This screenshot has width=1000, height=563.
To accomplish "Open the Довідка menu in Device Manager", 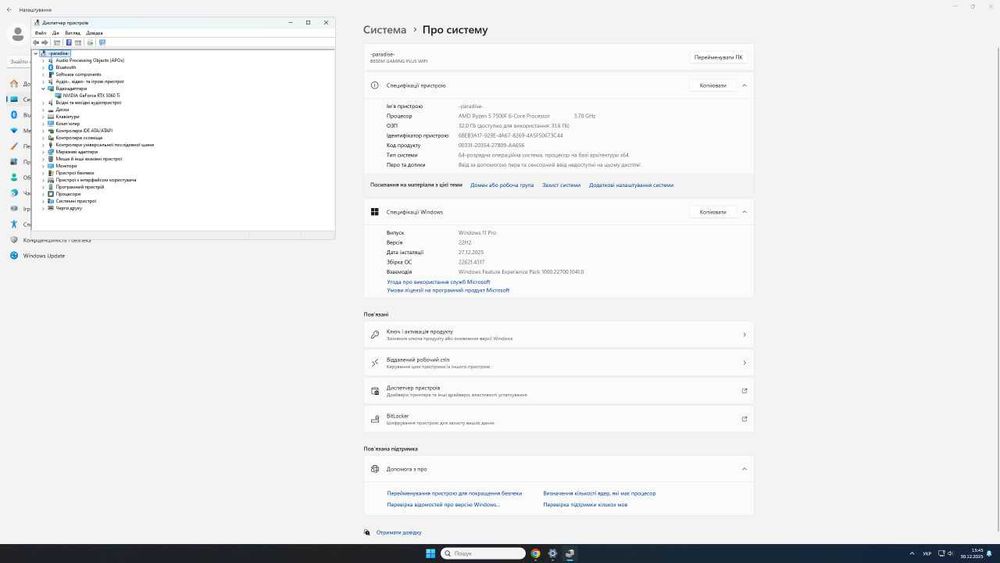I will [x=94, y=33].
